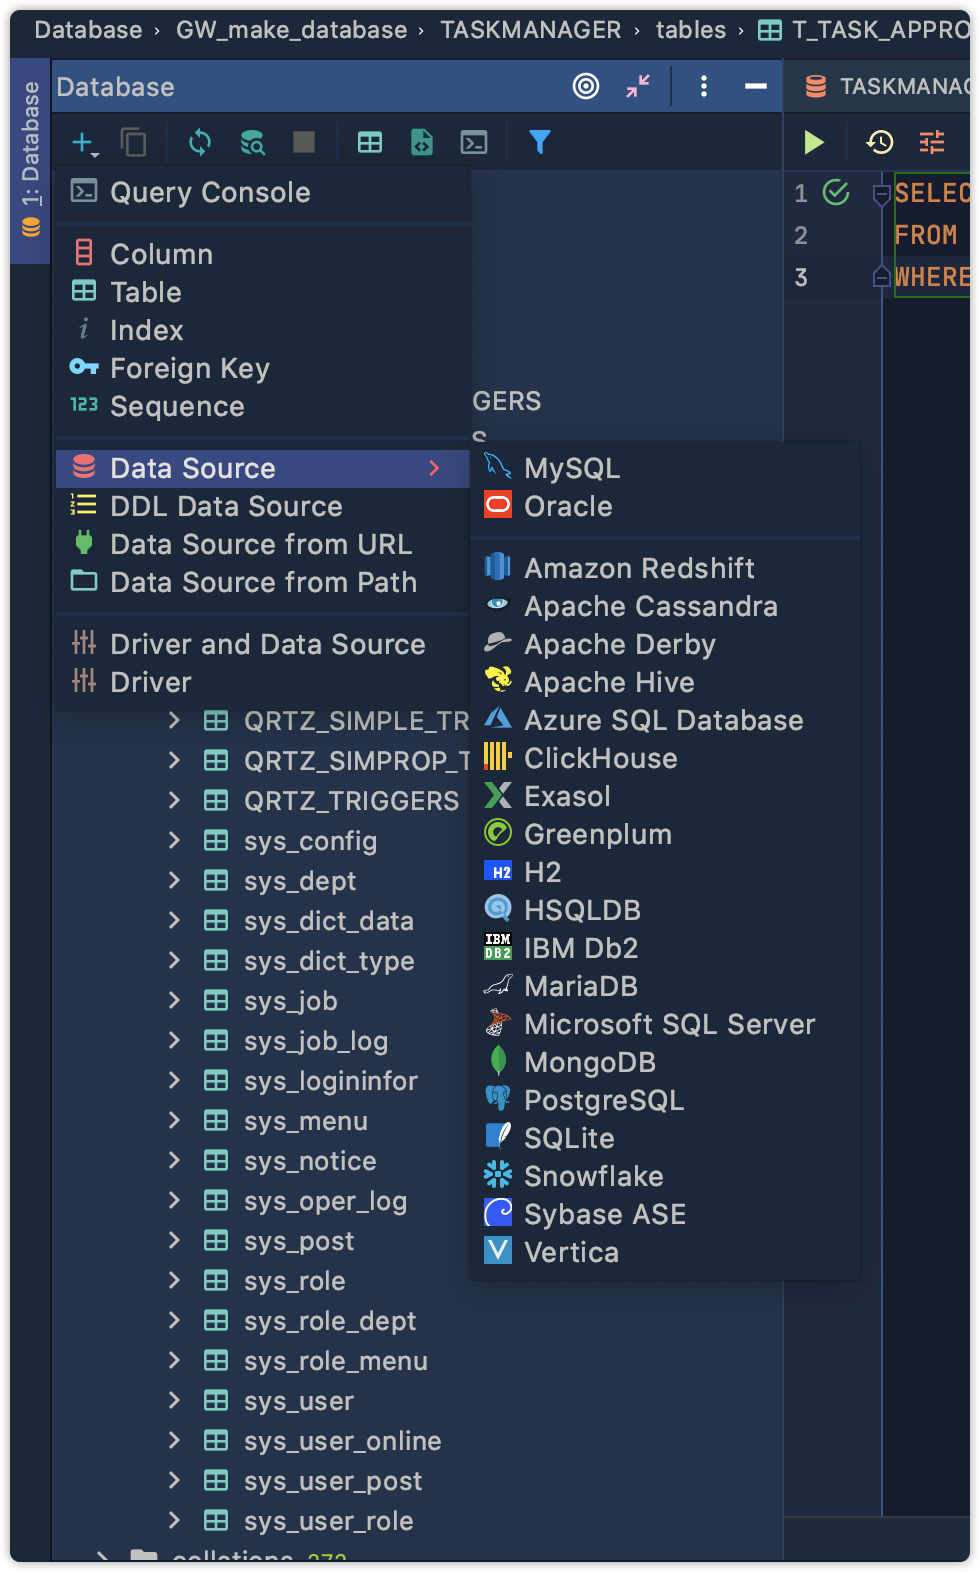This screenshot has height=1572, width=980.
Task: Select PostgreSQL data source
Action: point(665,1100)
